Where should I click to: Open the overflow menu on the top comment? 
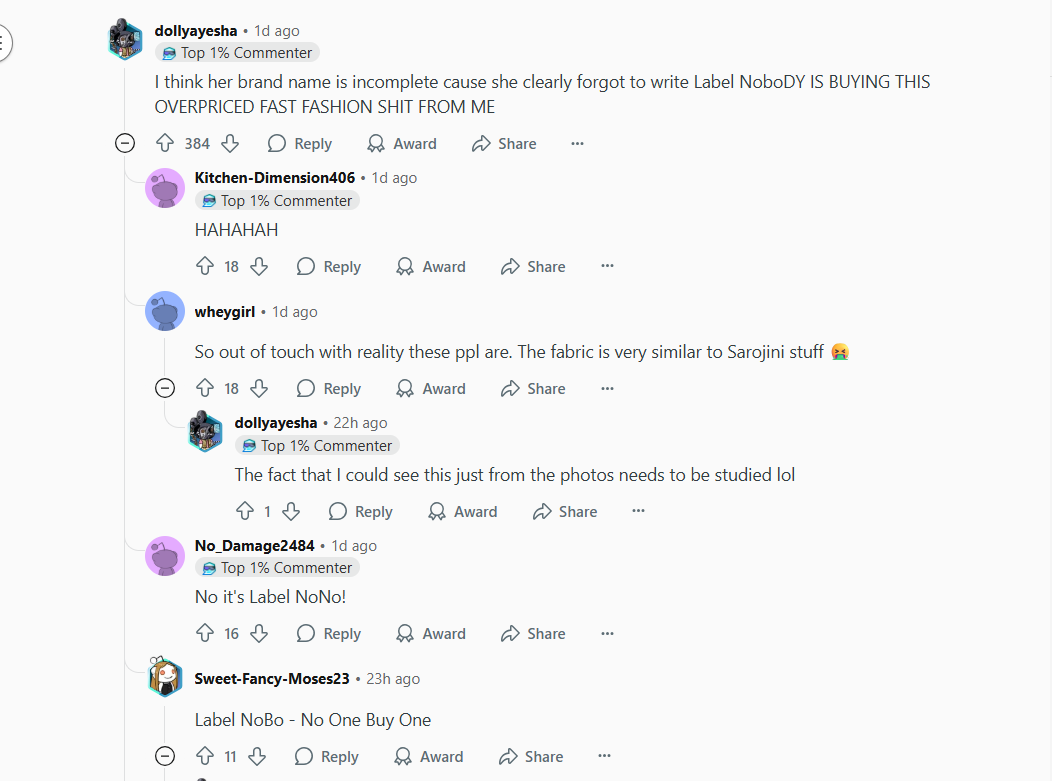577,143
